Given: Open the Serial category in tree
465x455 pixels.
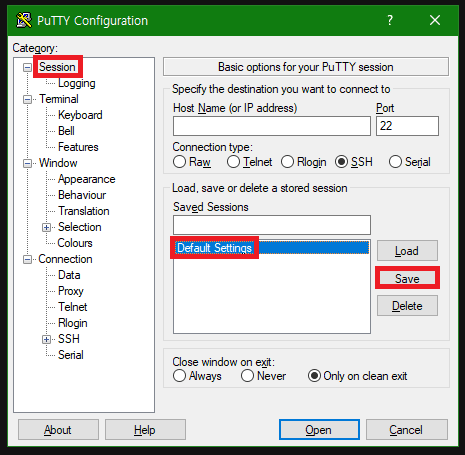Looking at the screenshot, I should click(x=71, y=355).
